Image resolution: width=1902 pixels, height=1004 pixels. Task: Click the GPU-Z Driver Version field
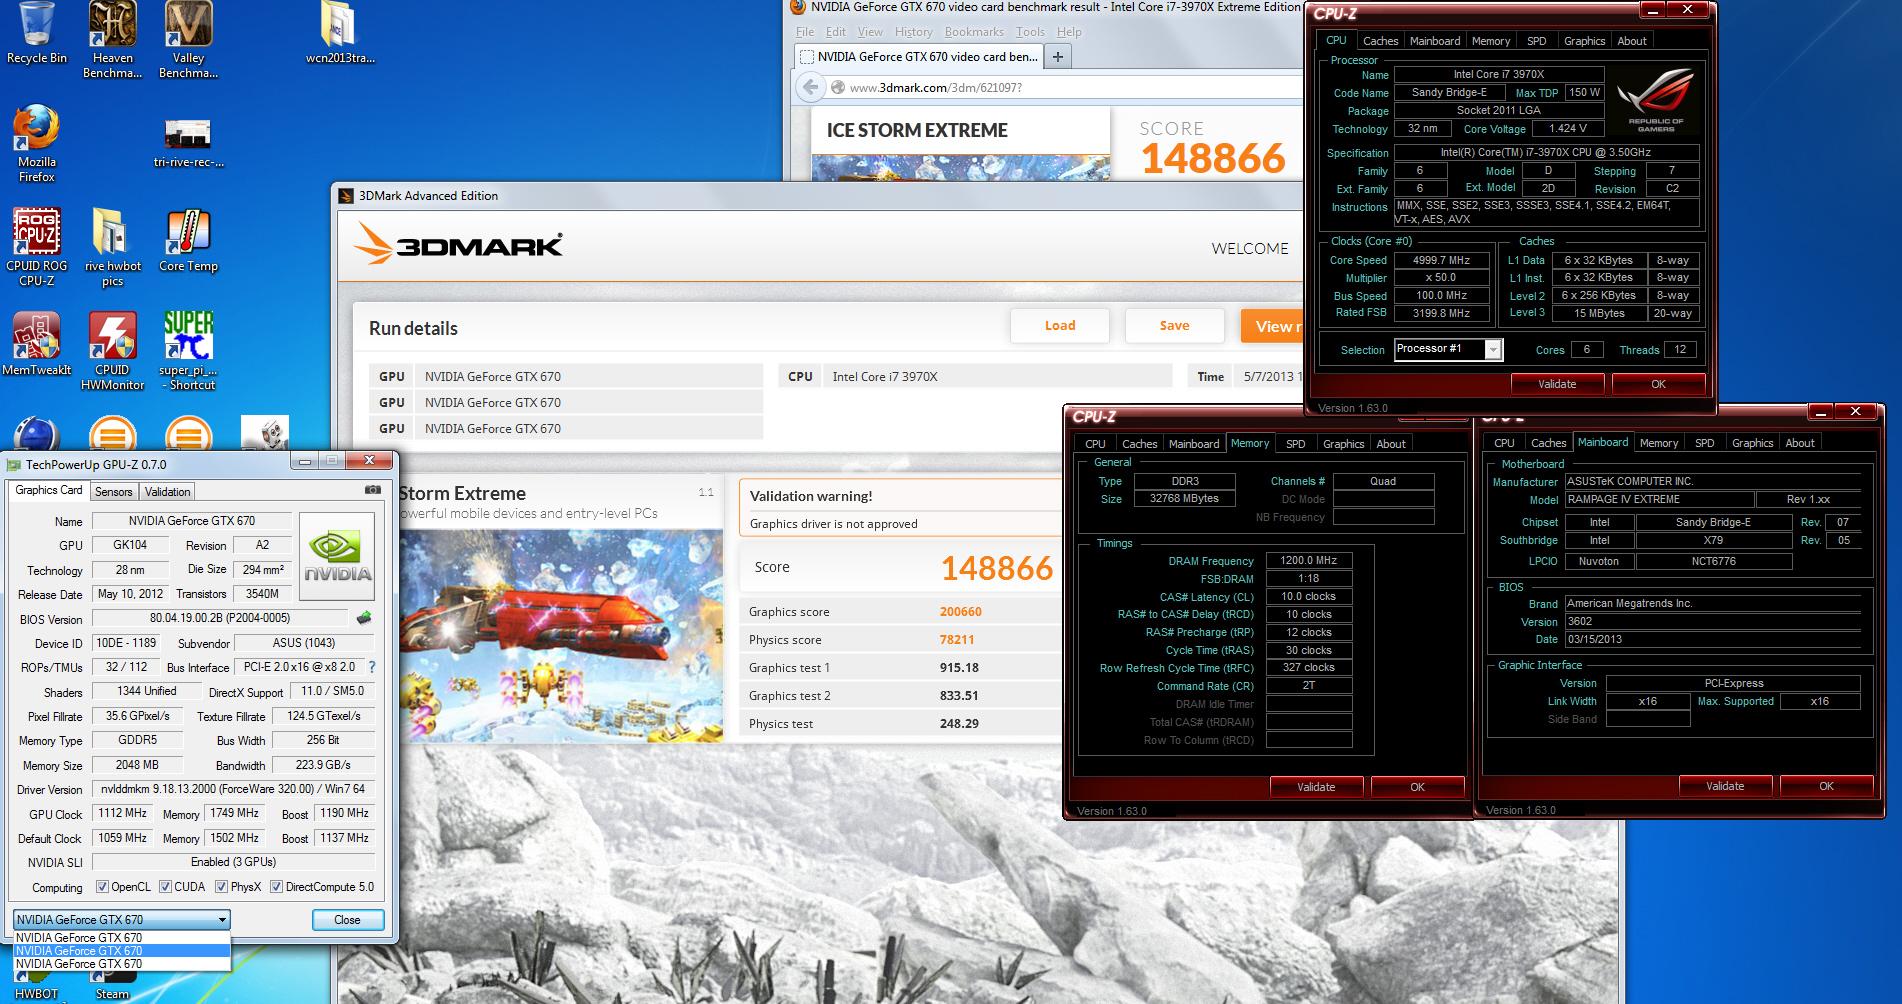tap(233, 789)
